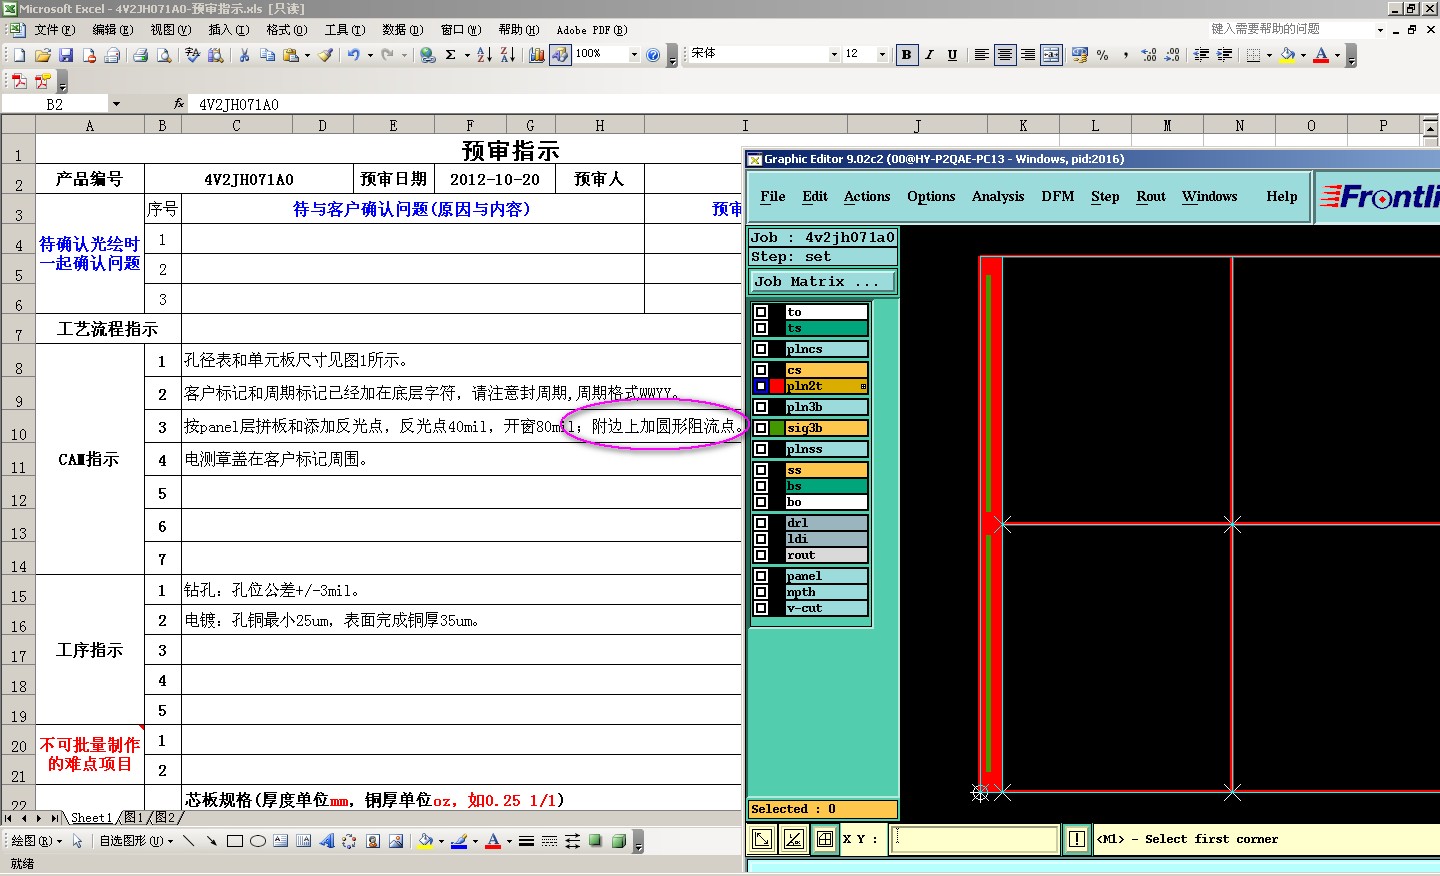Viewport: 1440px width, 876px height.
Task: Click the Graphic Editor zoom-home icon
Action: (761, 839)
